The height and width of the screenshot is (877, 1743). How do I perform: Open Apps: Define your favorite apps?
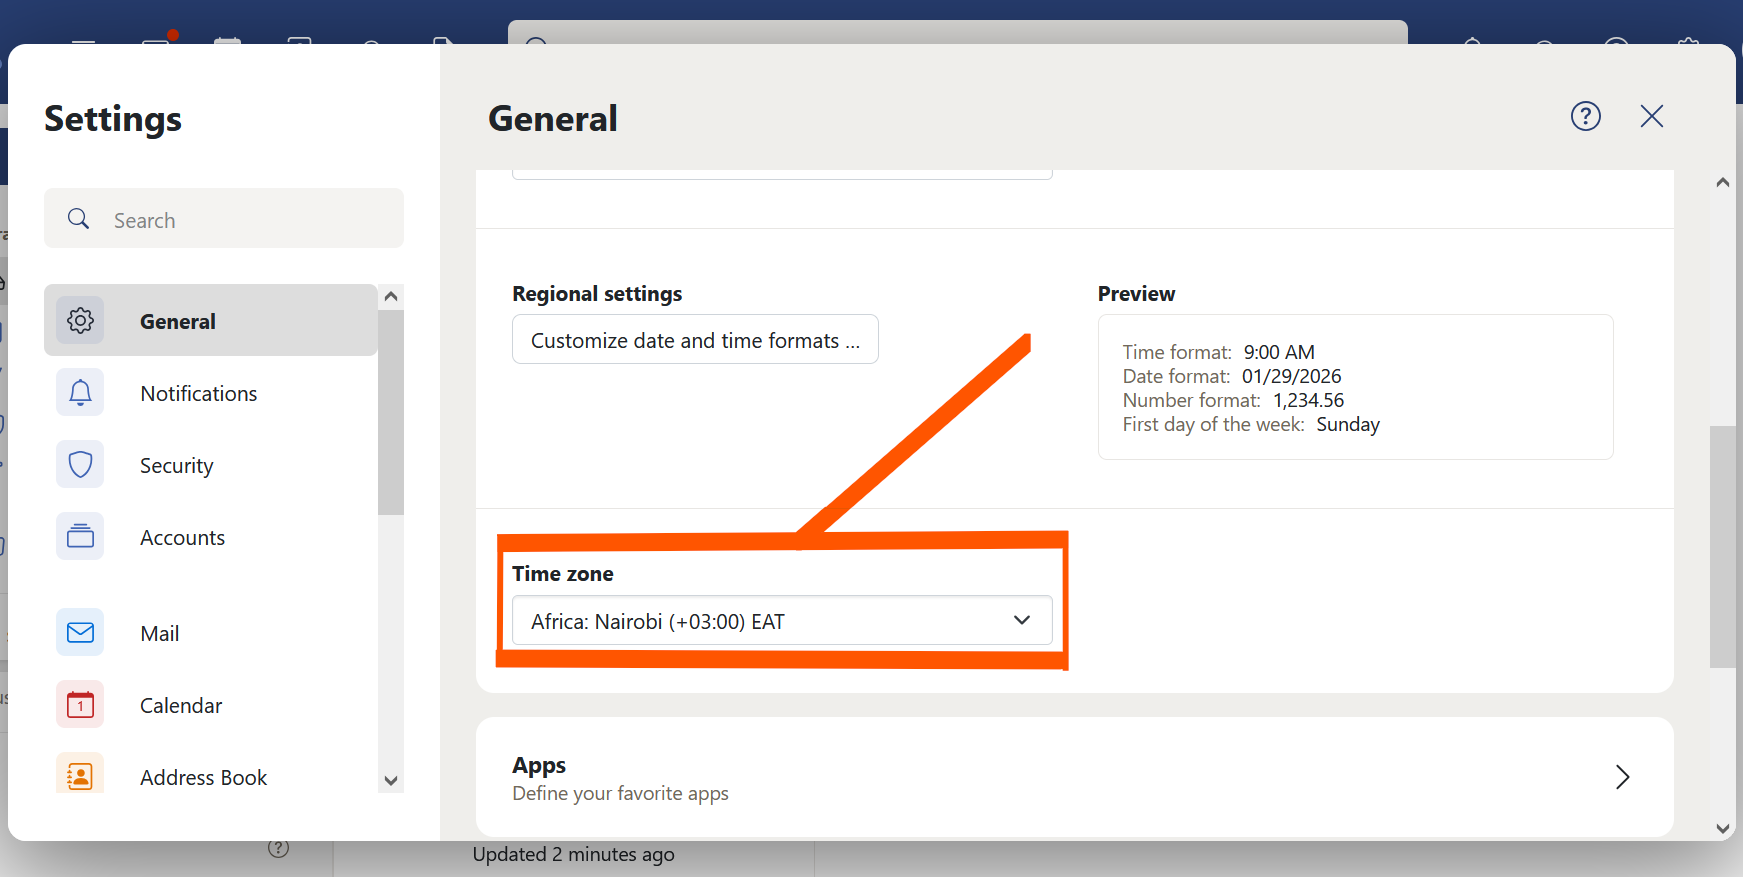(x=1075, y=777)
